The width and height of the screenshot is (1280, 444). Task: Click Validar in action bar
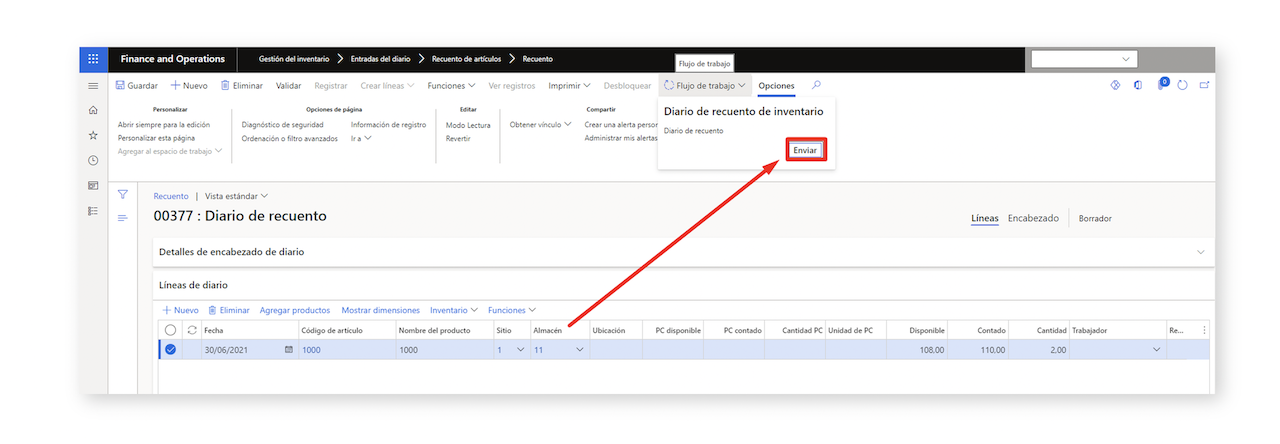coord(289,86)
